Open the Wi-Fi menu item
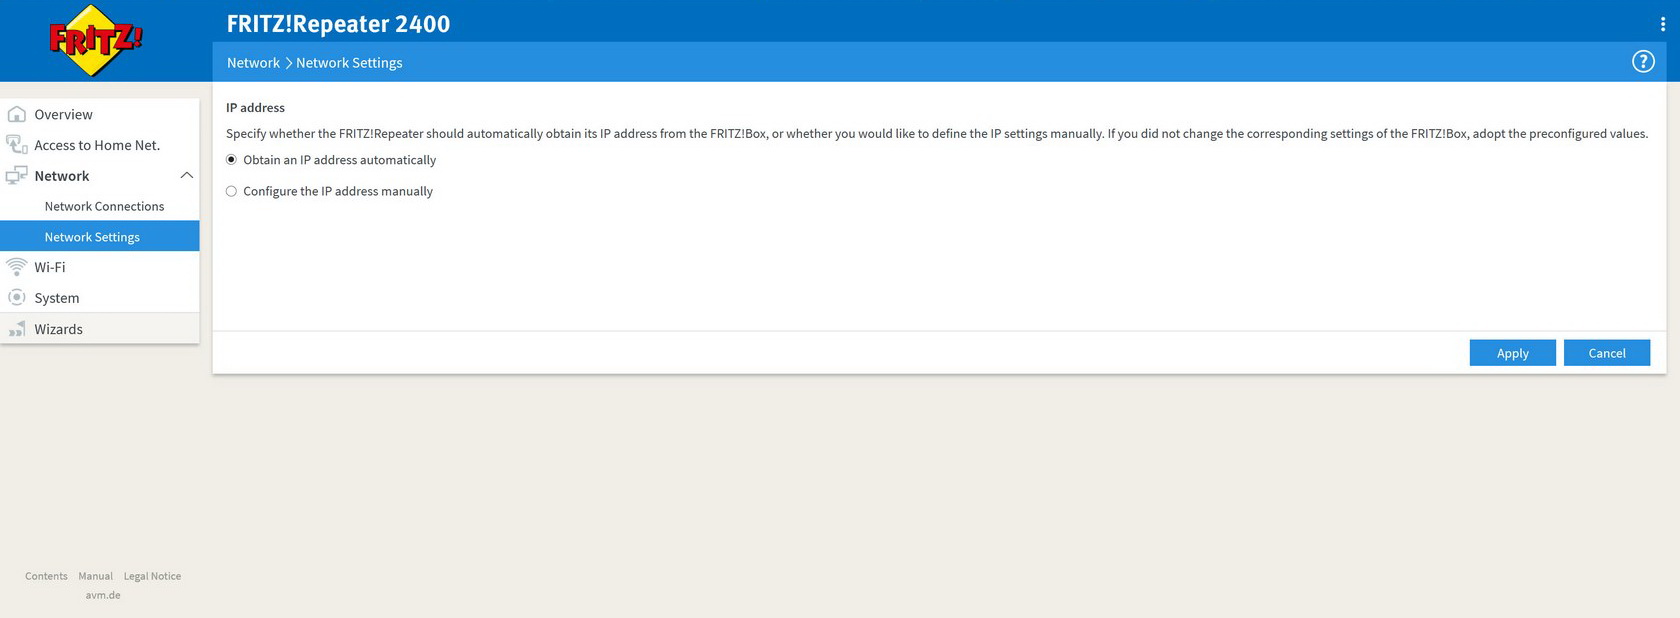The width and height of the screenshot is (1680, 618). [100, 267]
